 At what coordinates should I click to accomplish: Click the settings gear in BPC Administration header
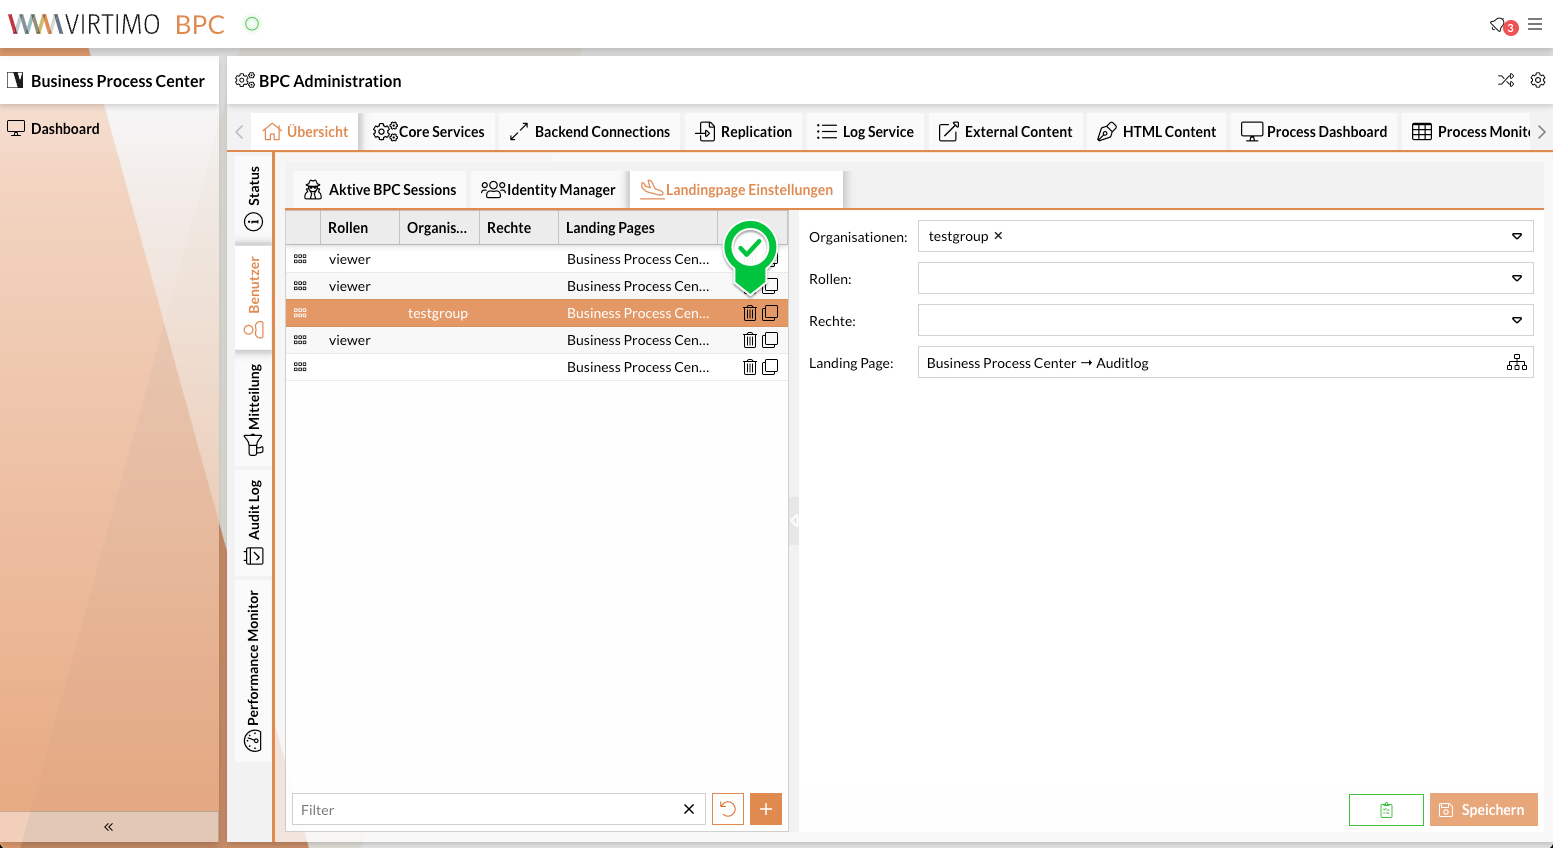point(1538,80)
